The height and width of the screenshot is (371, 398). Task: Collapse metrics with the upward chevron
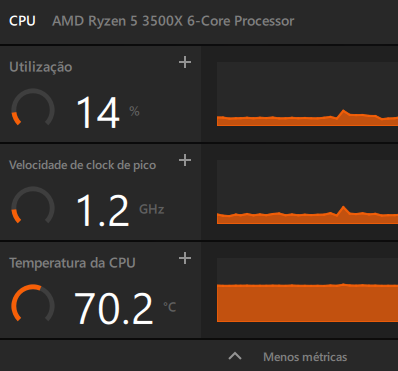point(235,357)
